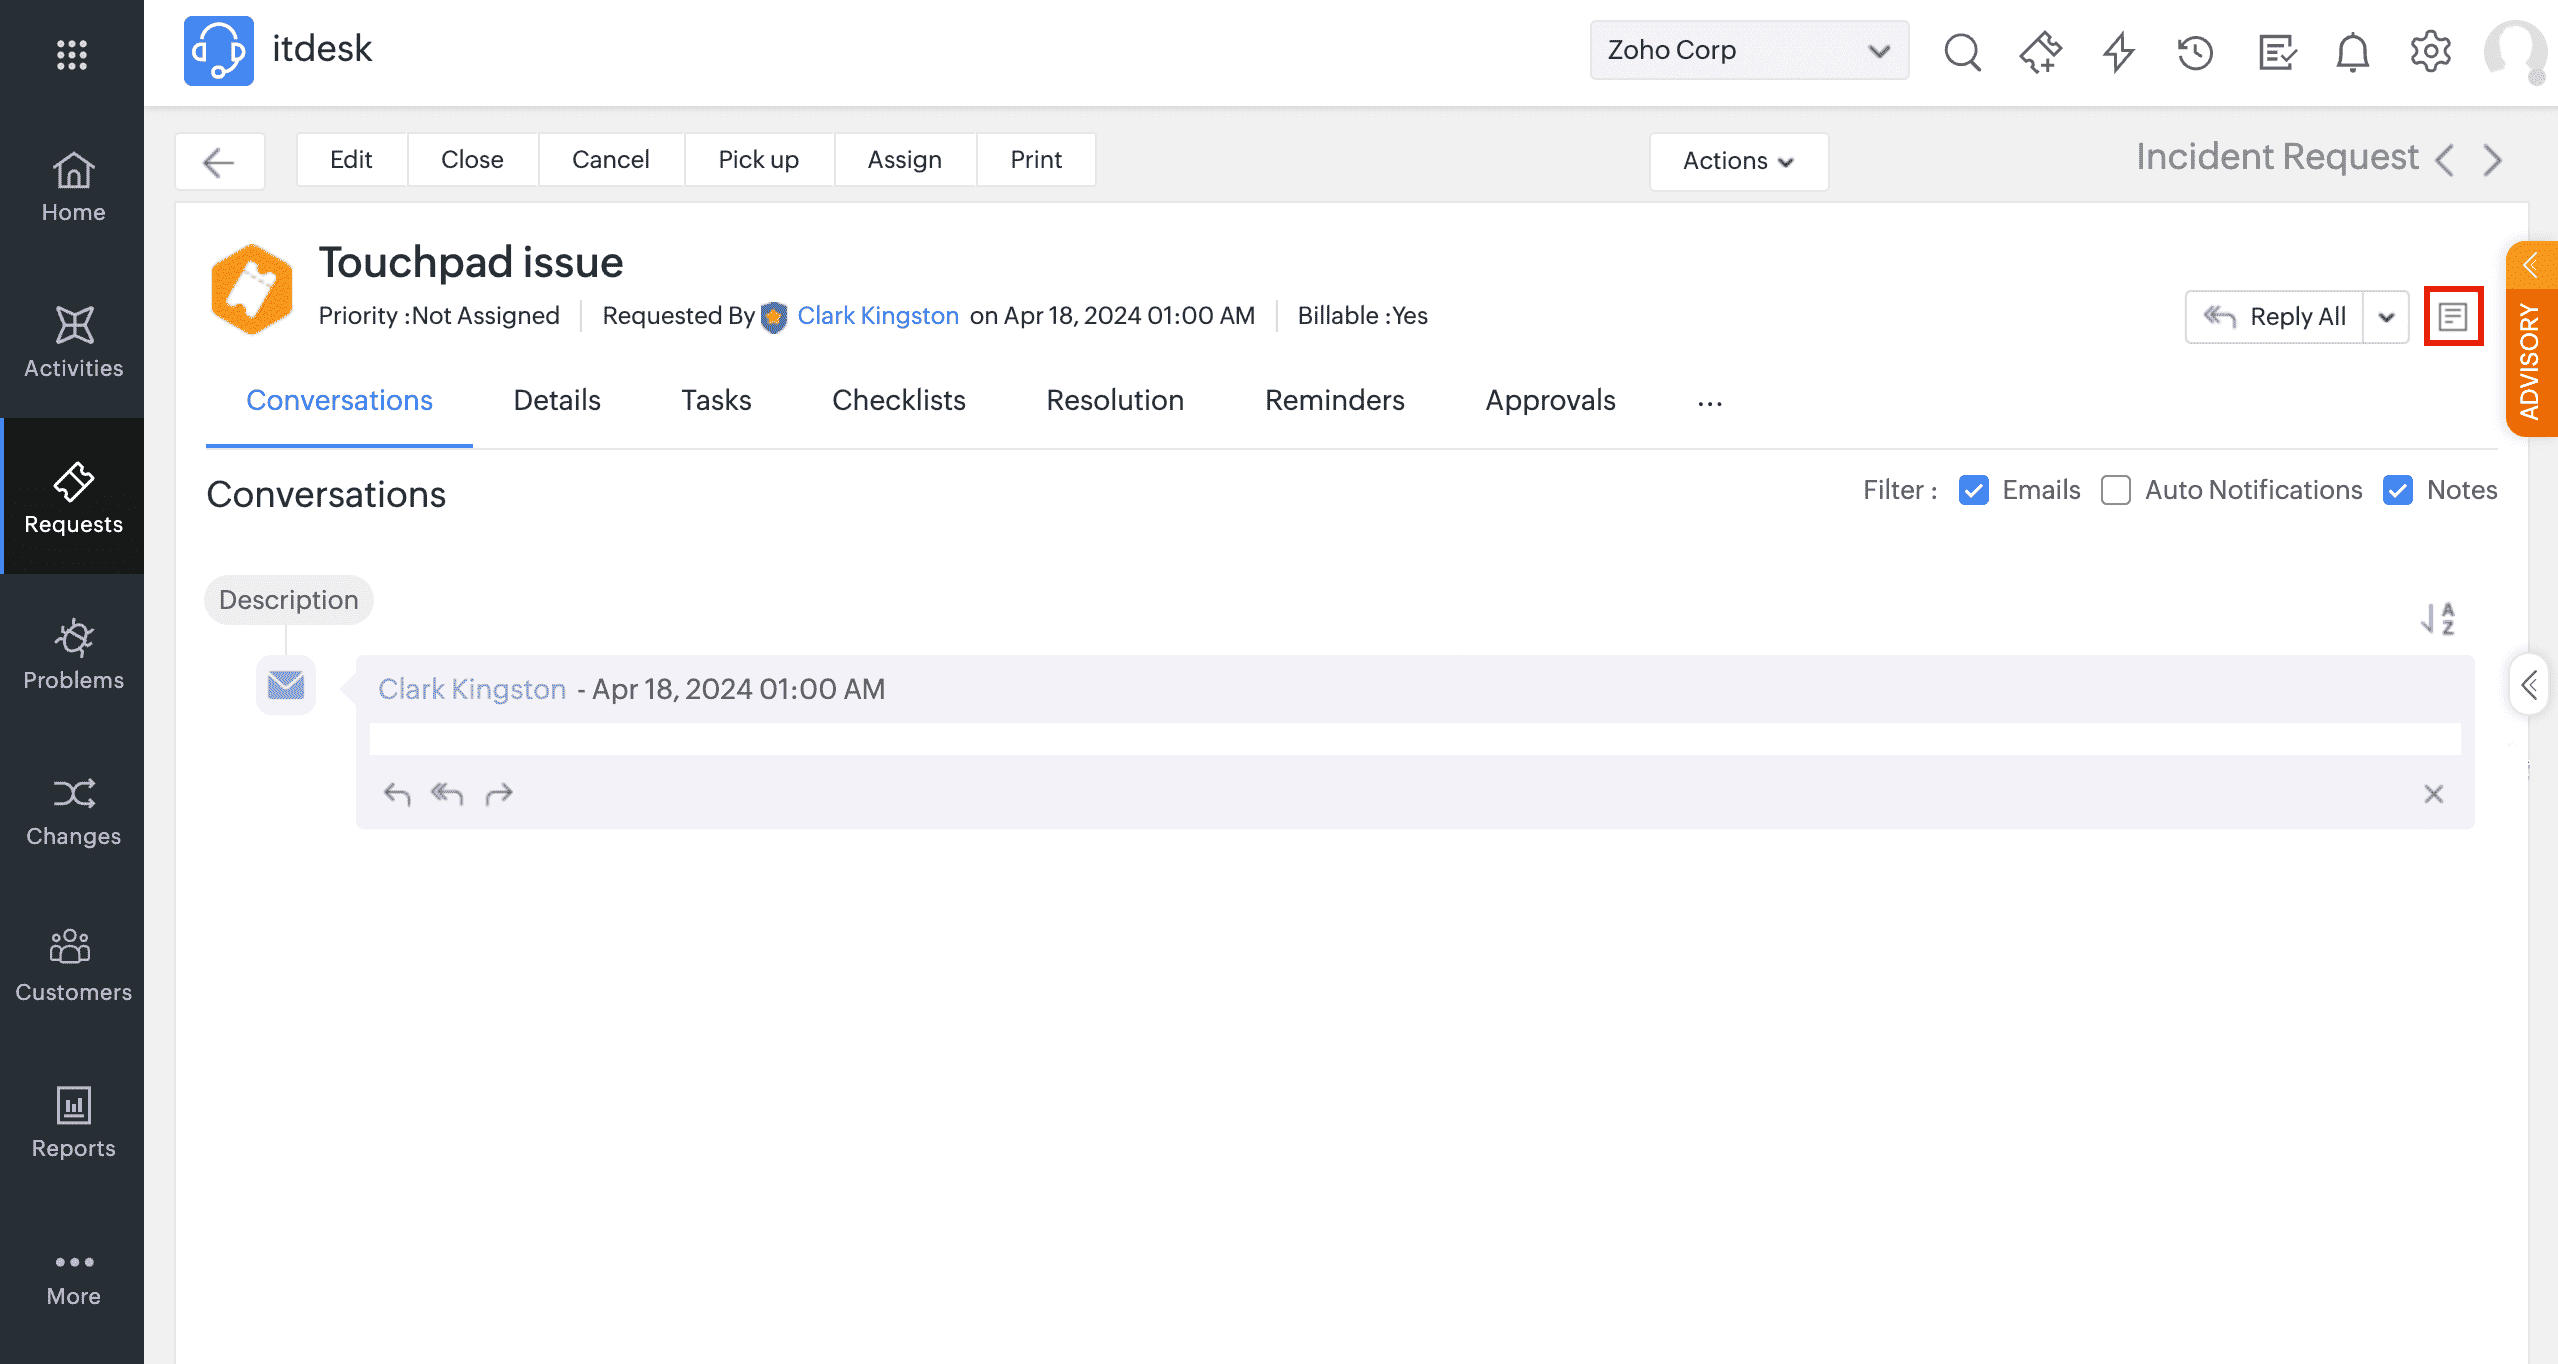Click the quick actions lightning icon
Screen dimensions: 2558x1364
click(2118, 51)
